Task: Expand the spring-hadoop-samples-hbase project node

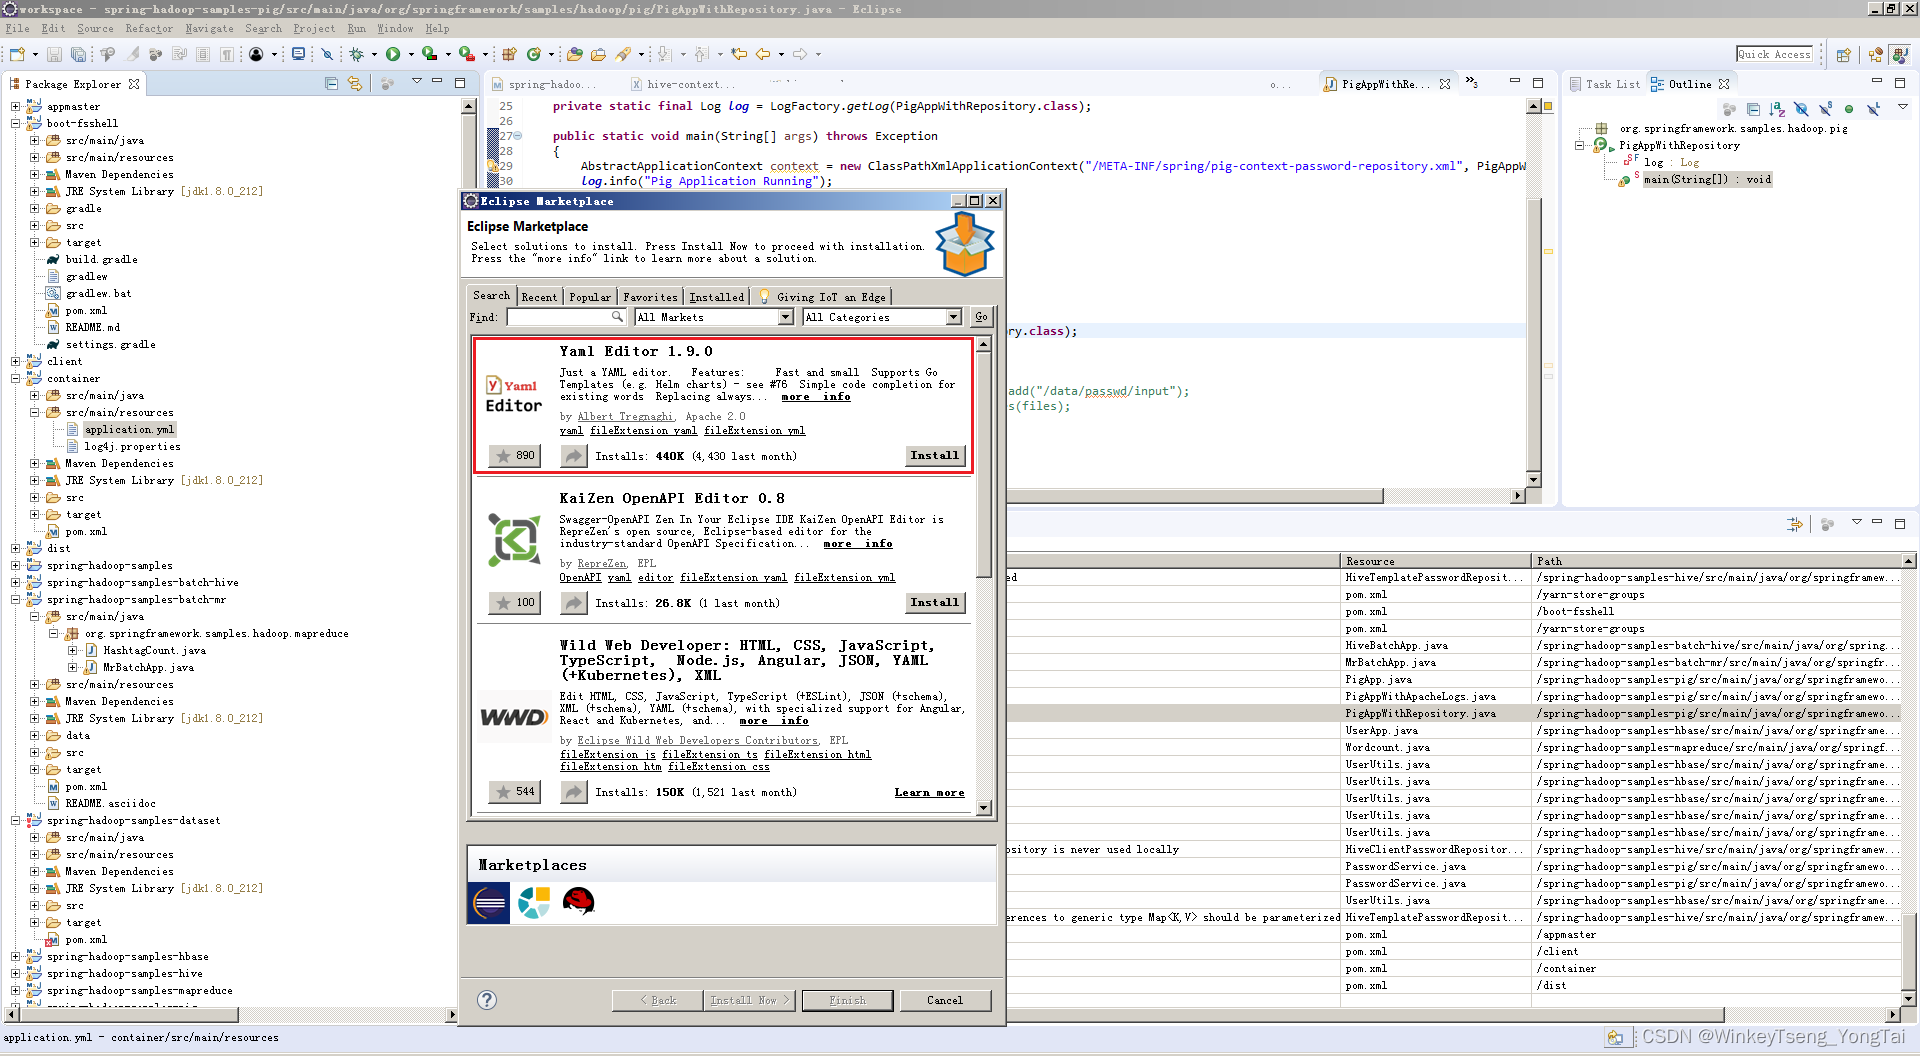Action: [16, 956]
